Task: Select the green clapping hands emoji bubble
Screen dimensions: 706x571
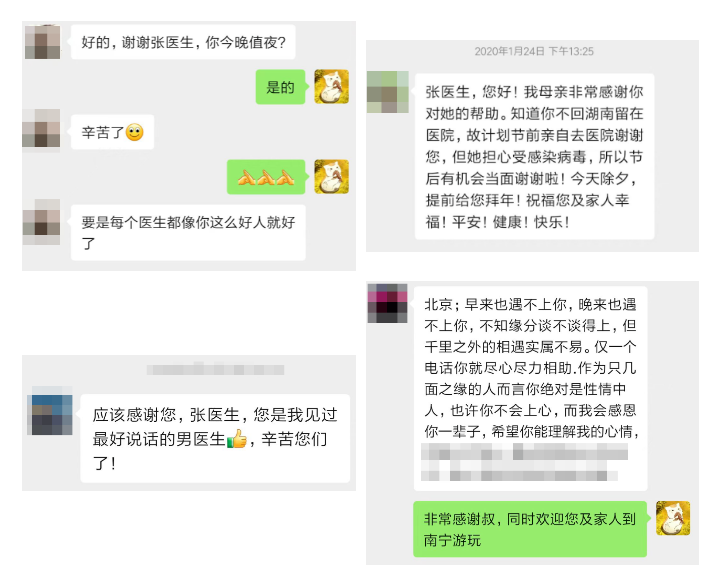Action: coord(266,177)
